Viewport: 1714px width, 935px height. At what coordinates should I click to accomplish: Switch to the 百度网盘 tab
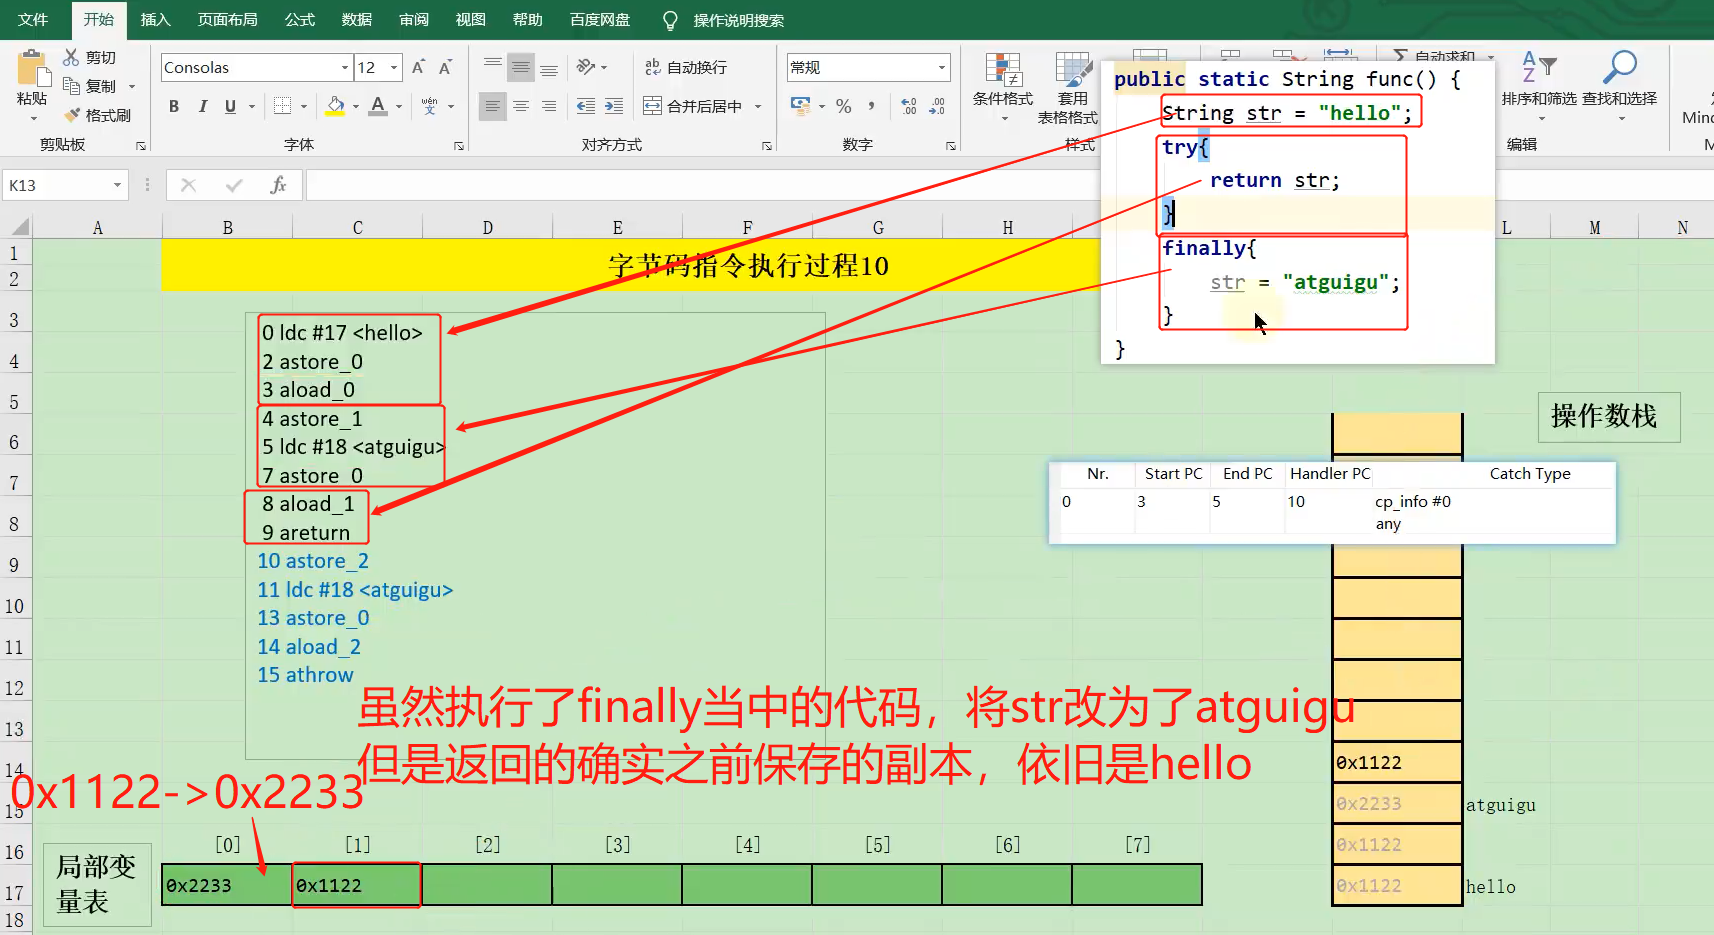(599, 20)
